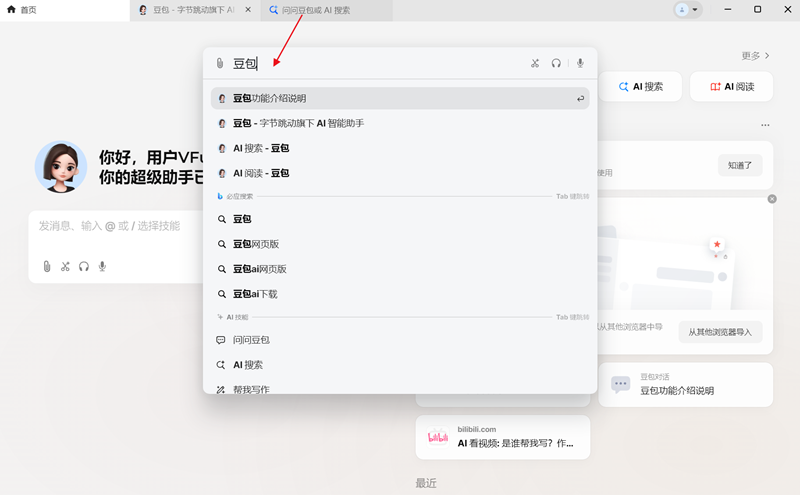Click the chat bubble icon beside 问问豆包

(221, 340)
